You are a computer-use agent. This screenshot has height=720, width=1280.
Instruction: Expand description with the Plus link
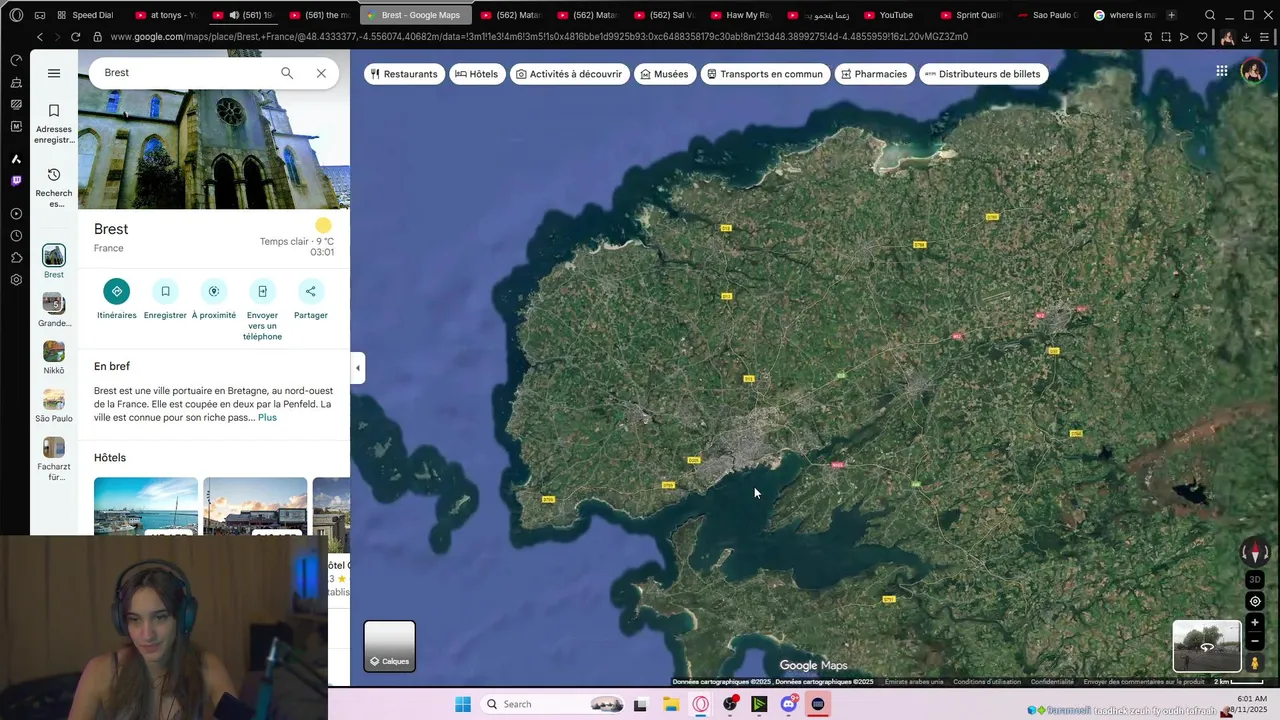point(267,417)
